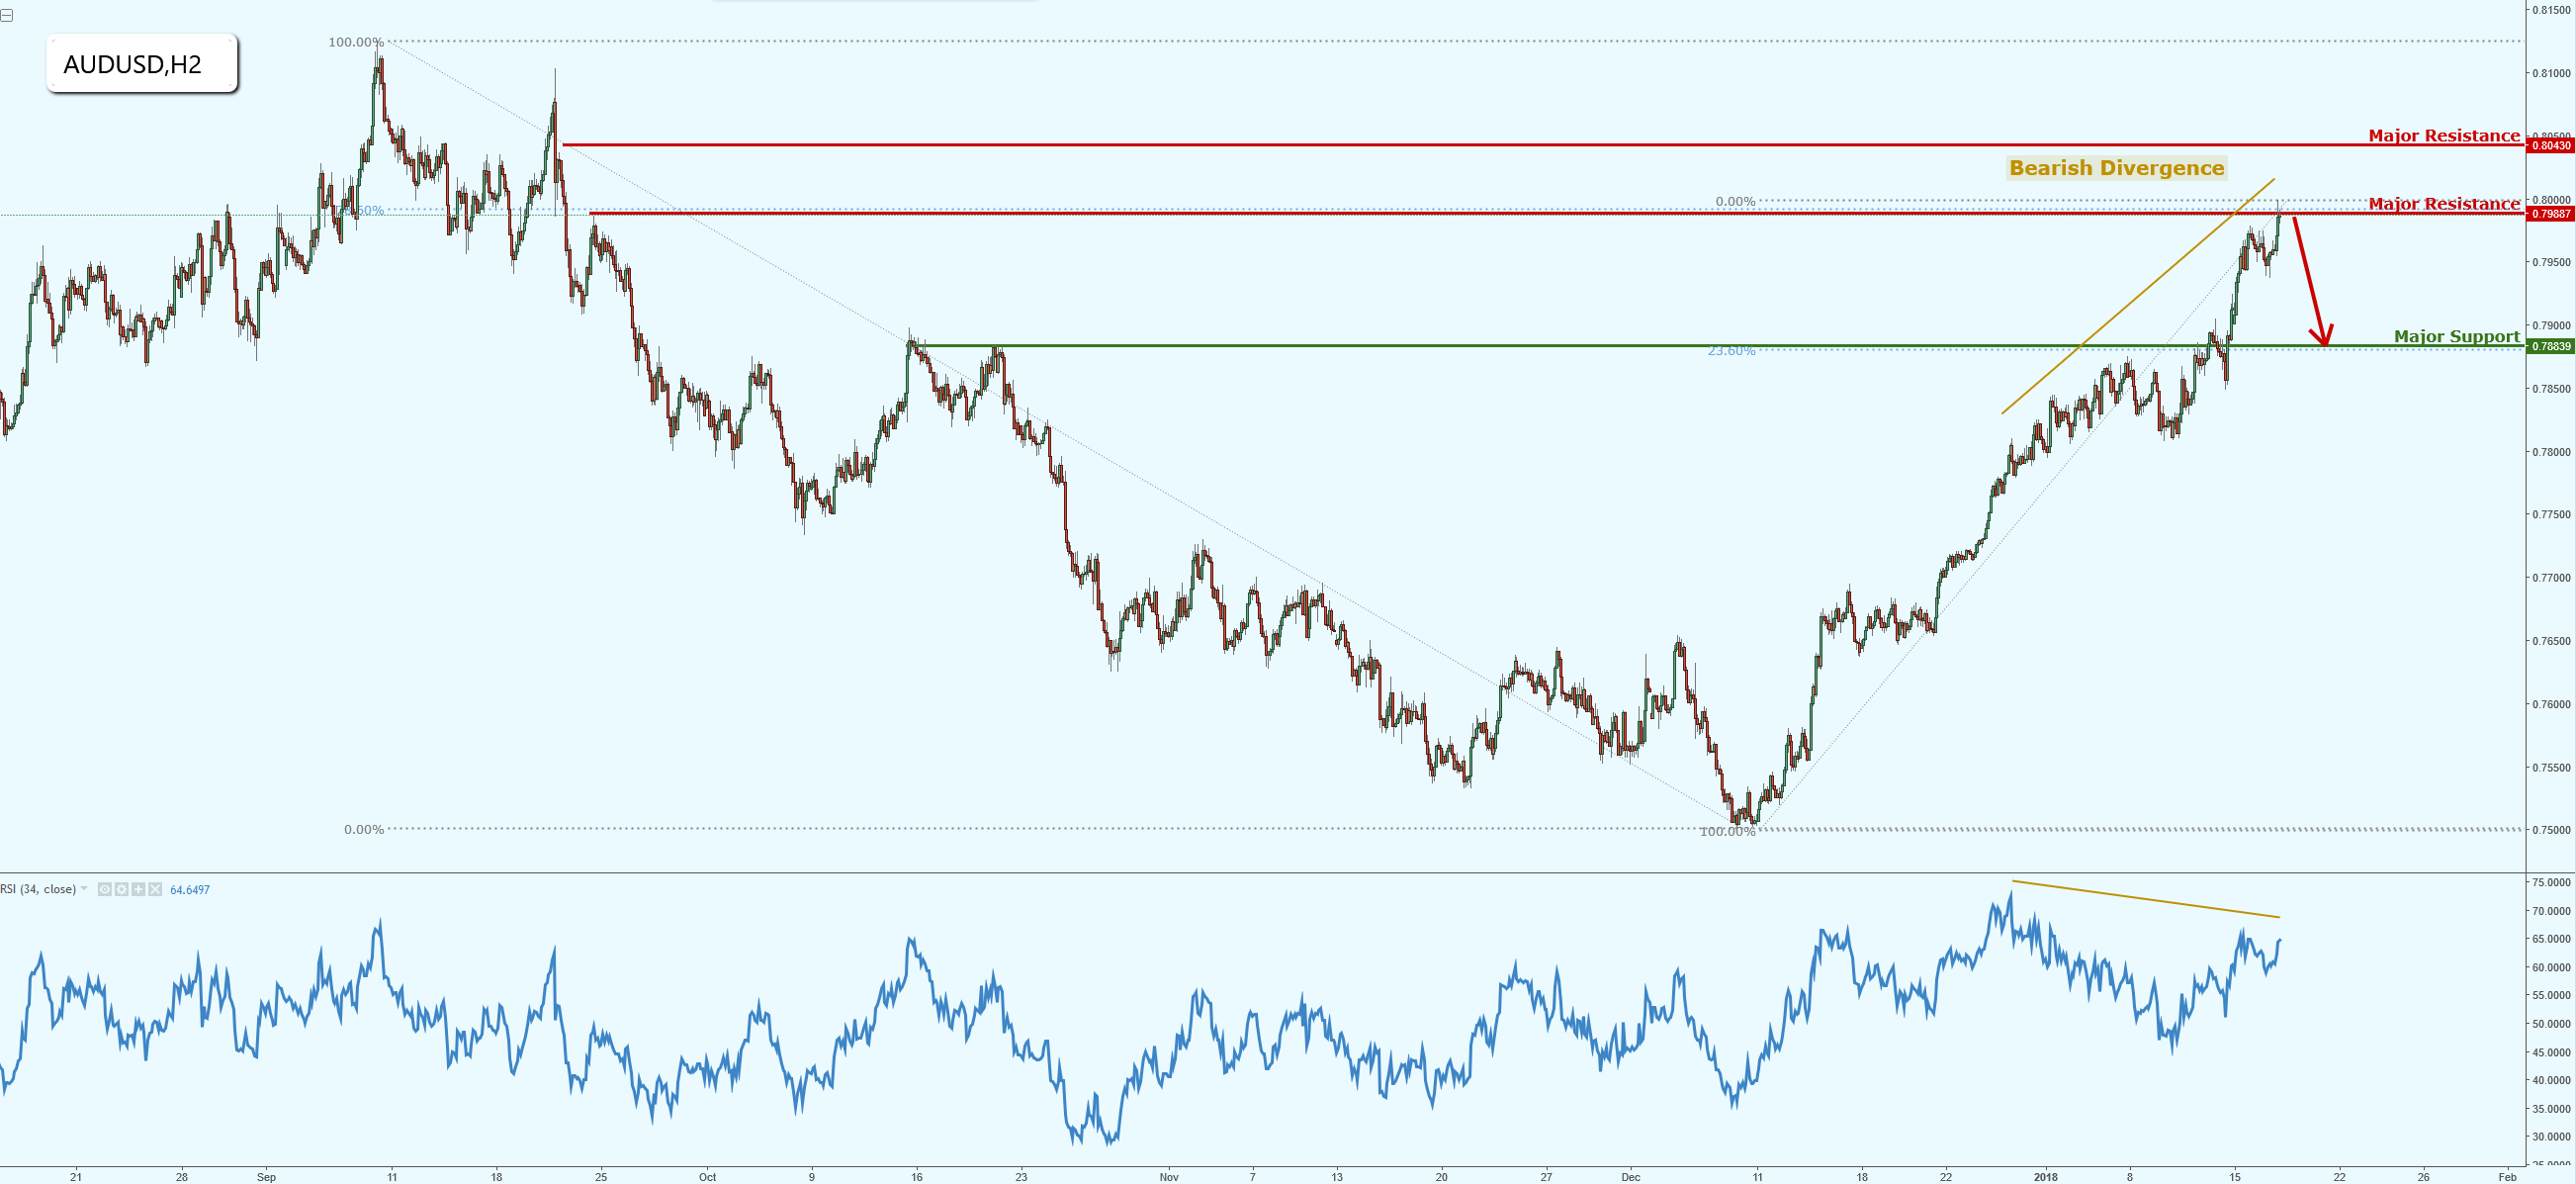Click the 0.77000 price axis label

coord(2551,578)
